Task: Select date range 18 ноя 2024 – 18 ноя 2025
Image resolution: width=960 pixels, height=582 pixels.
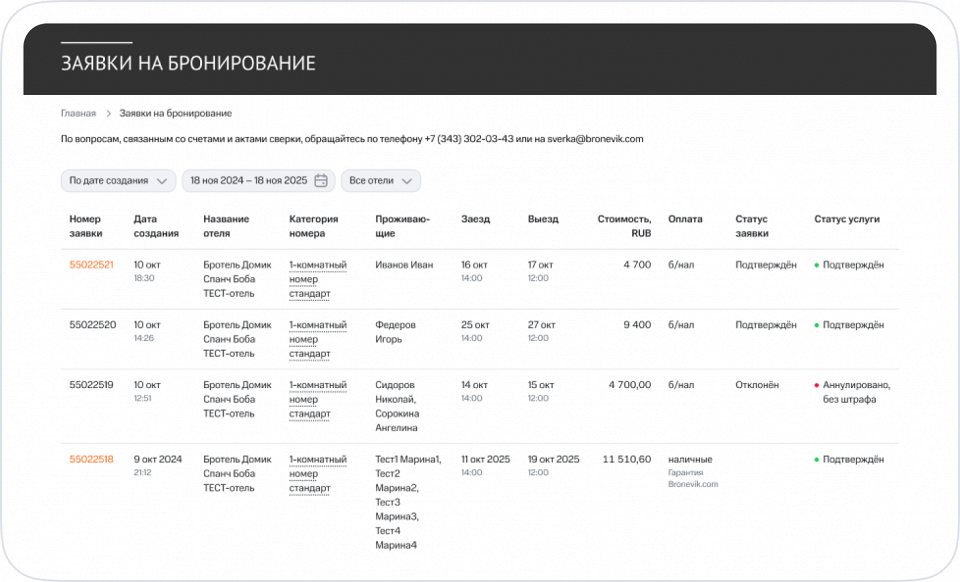Action: pos(258,181)
